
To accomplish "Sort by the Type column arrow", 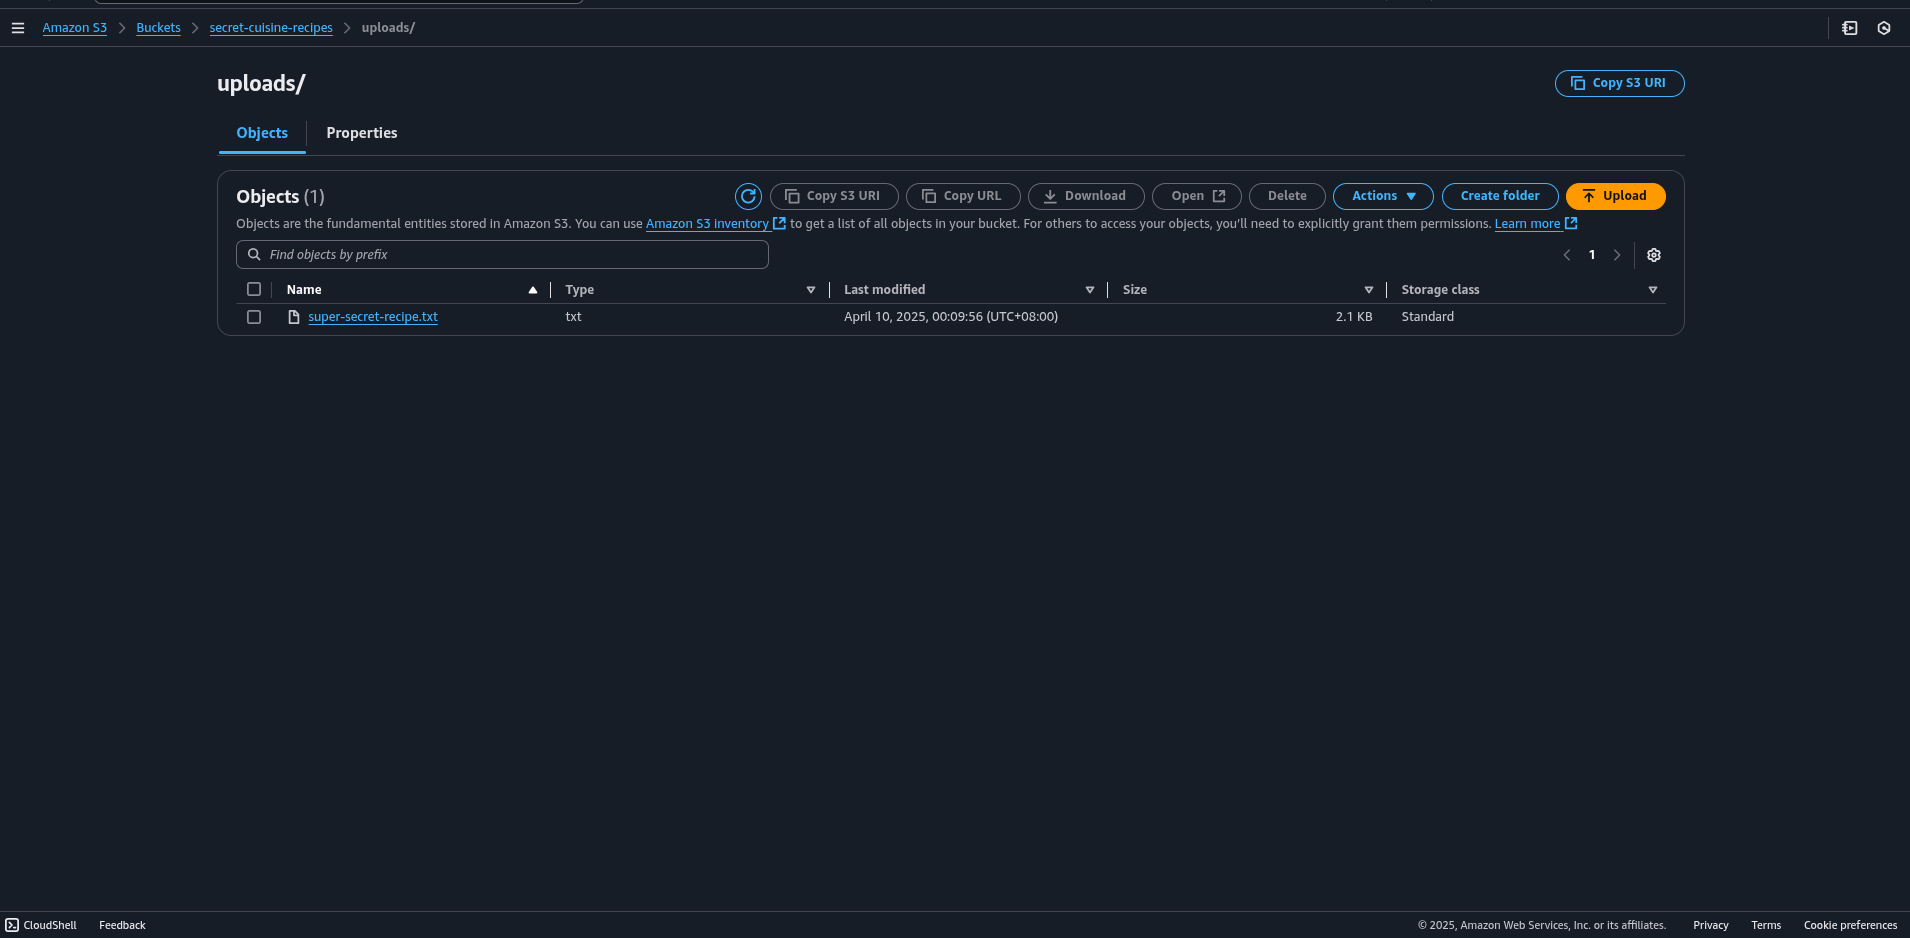I will (811, 290).
